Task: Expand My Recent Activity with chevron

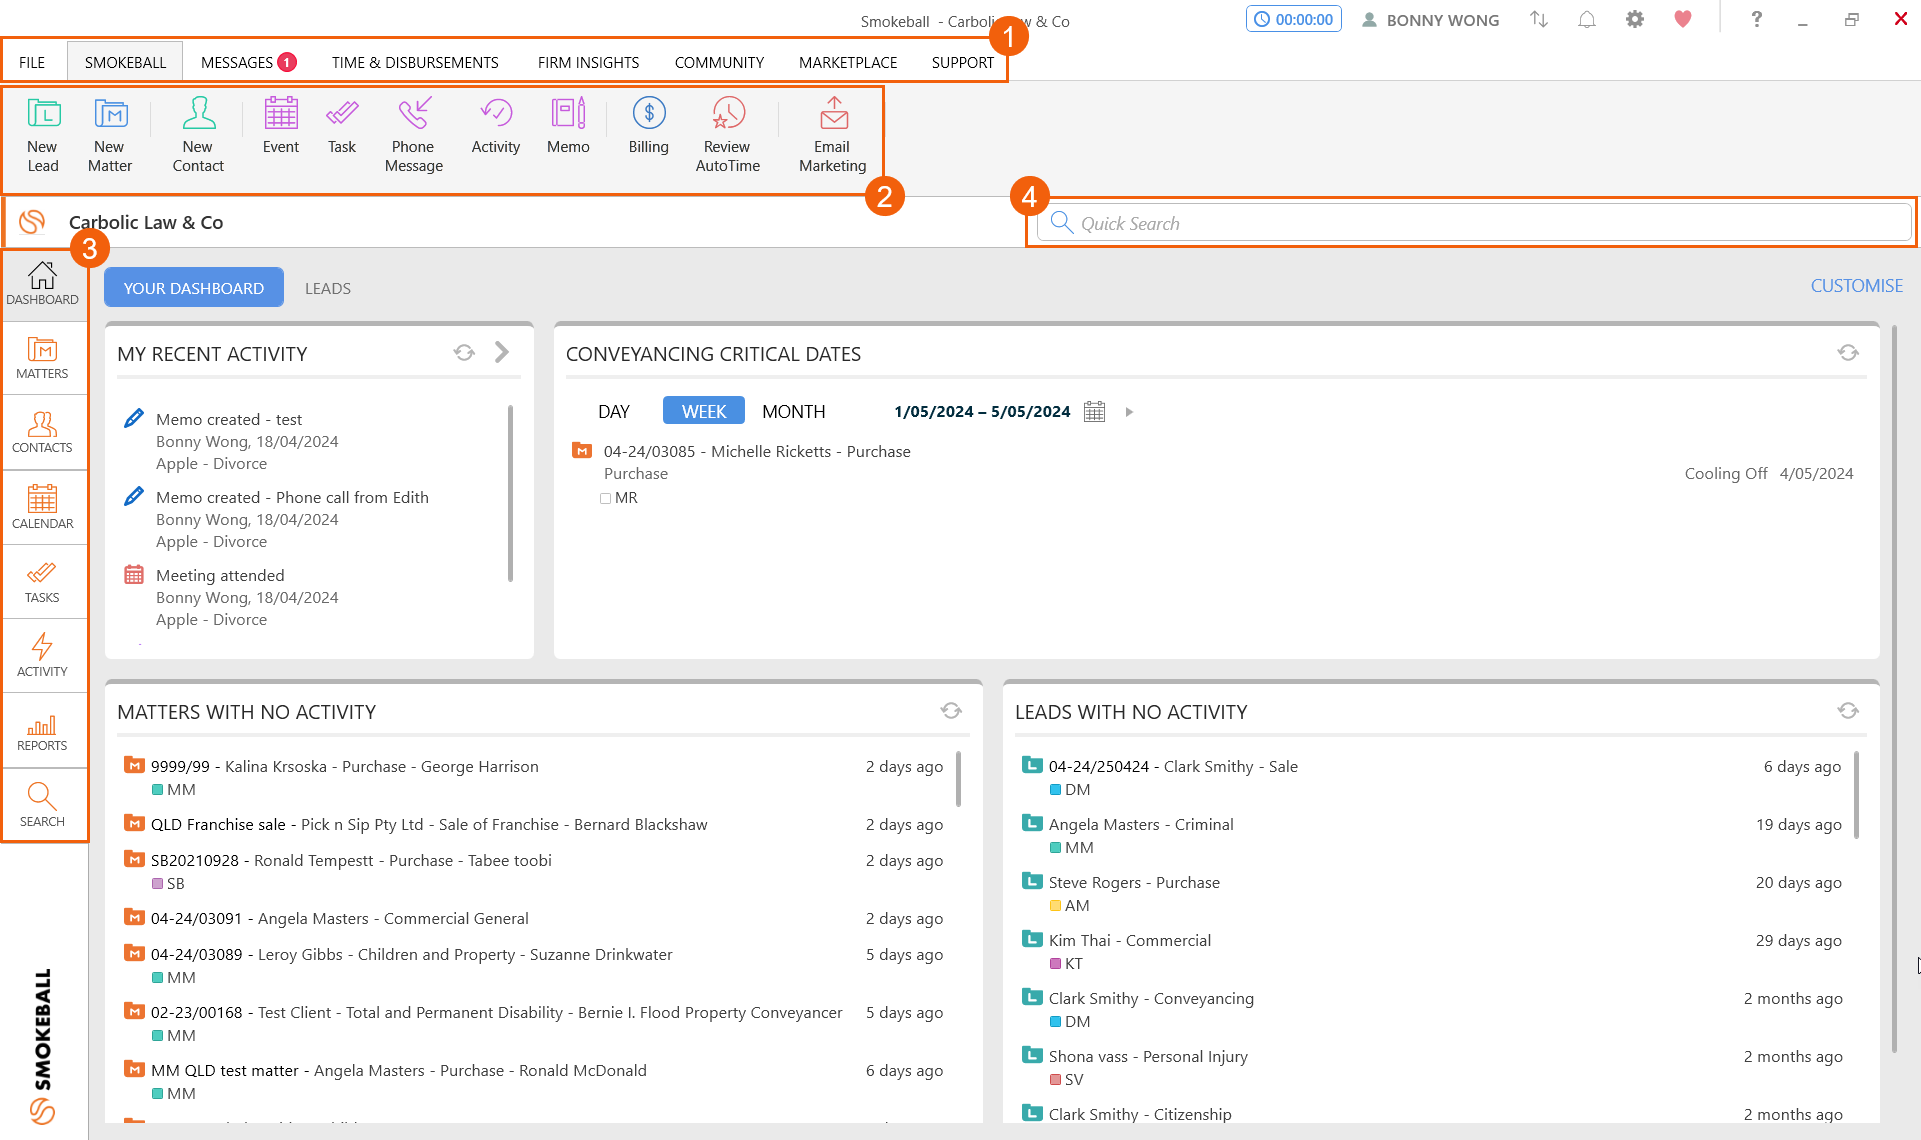Action: (x=502, y=352)
